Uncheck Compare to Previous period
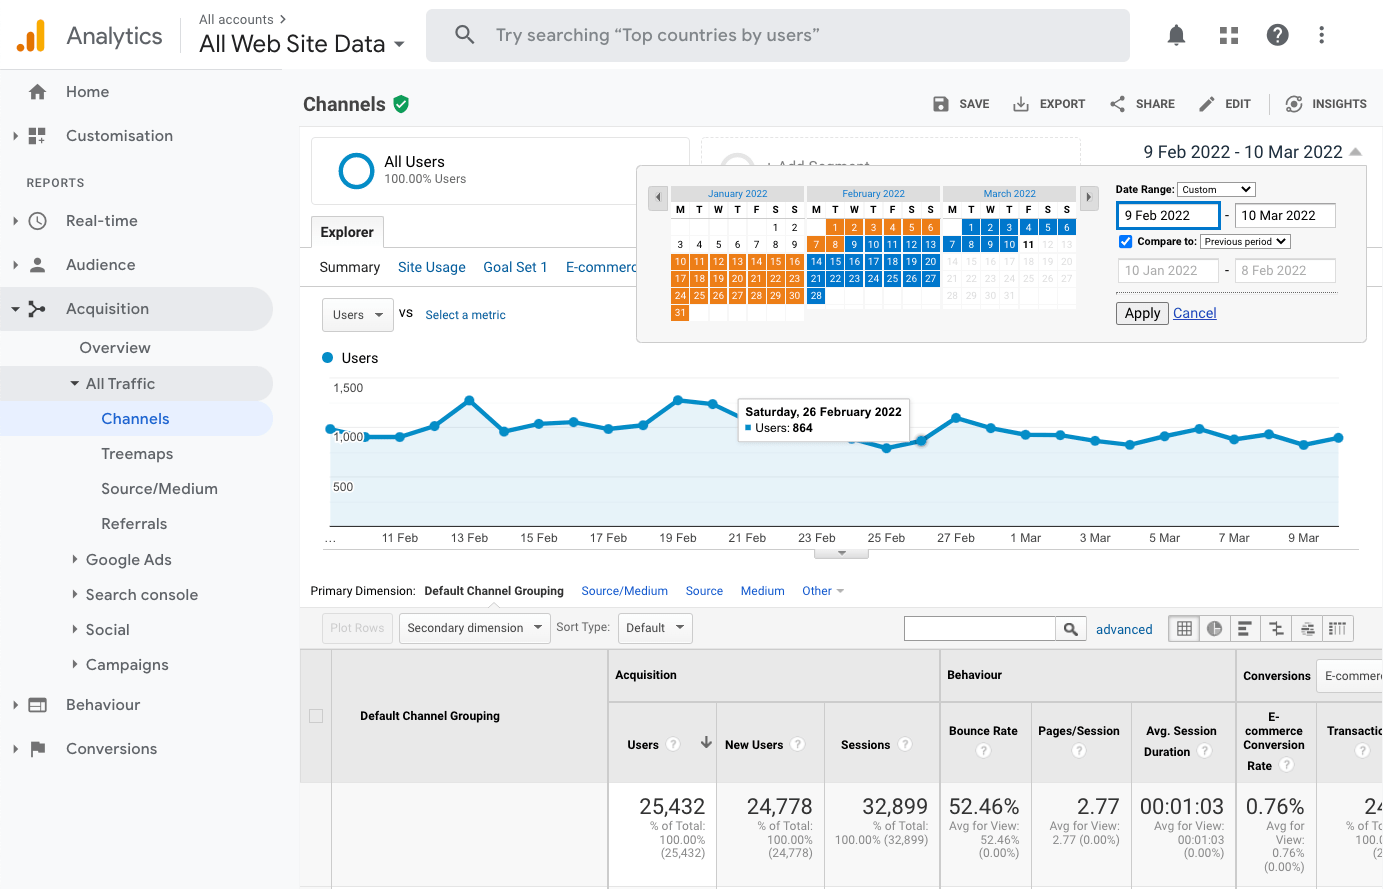Image resolution: width=1383 pixels, height=889 pixels. 1125,240
